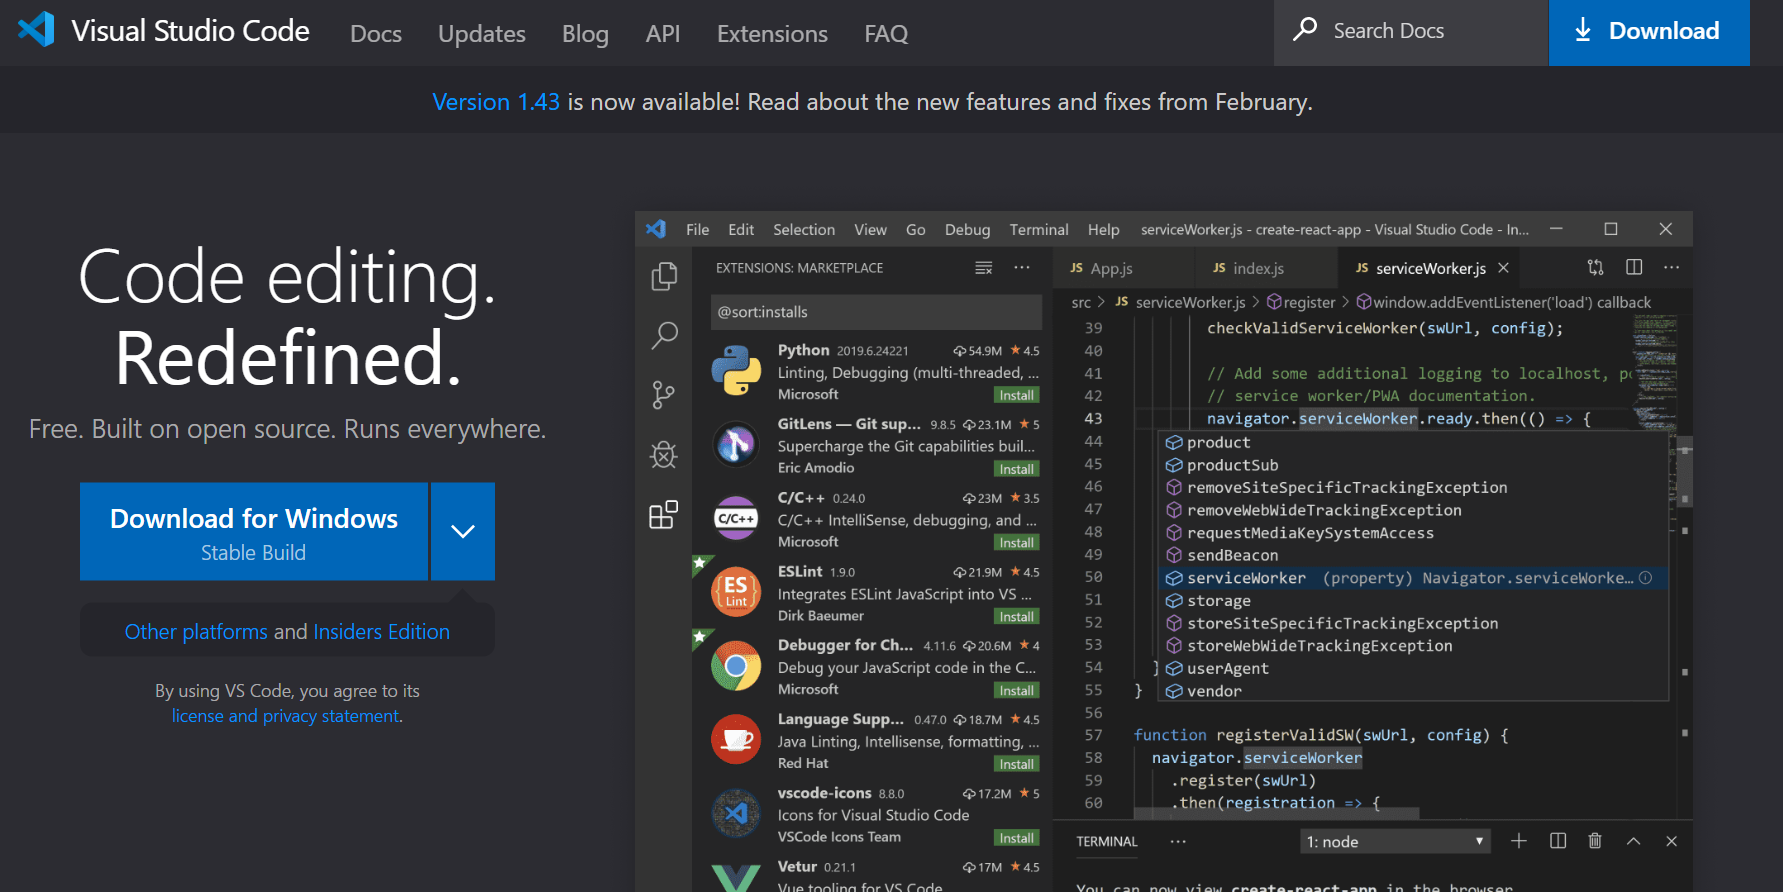Open Other platforms link
Viewport: 1783px width, 892px height.
196,632
